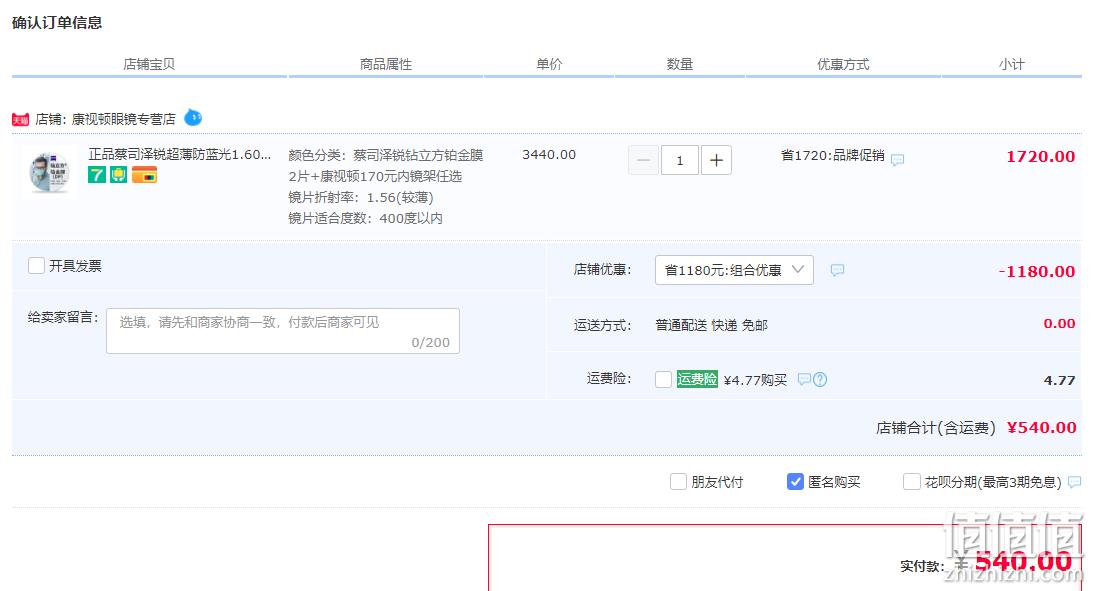Click the question mark help icon for 运费险

(x=820, y=379)
